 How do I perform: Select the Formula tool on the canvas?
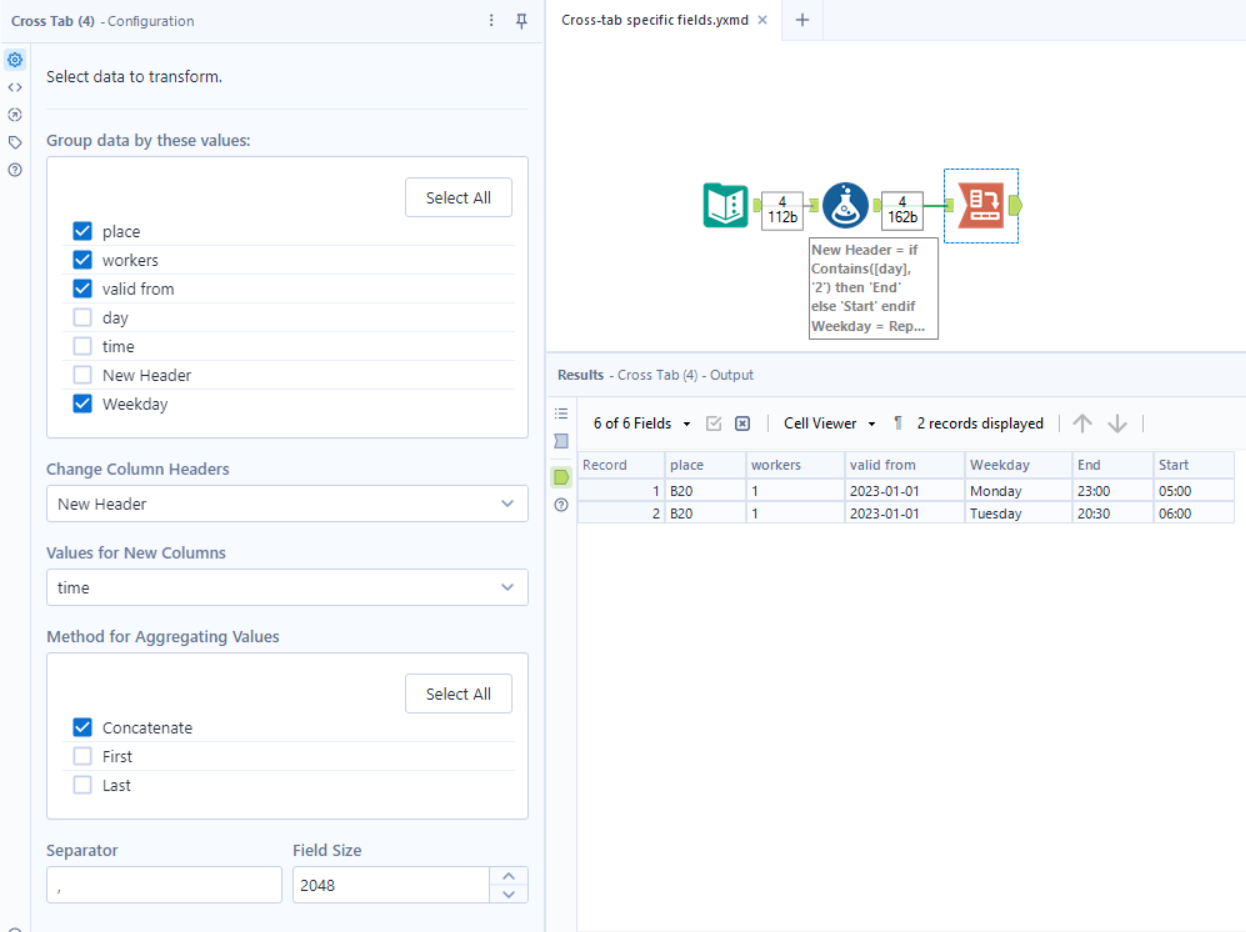tap(845, 205)
